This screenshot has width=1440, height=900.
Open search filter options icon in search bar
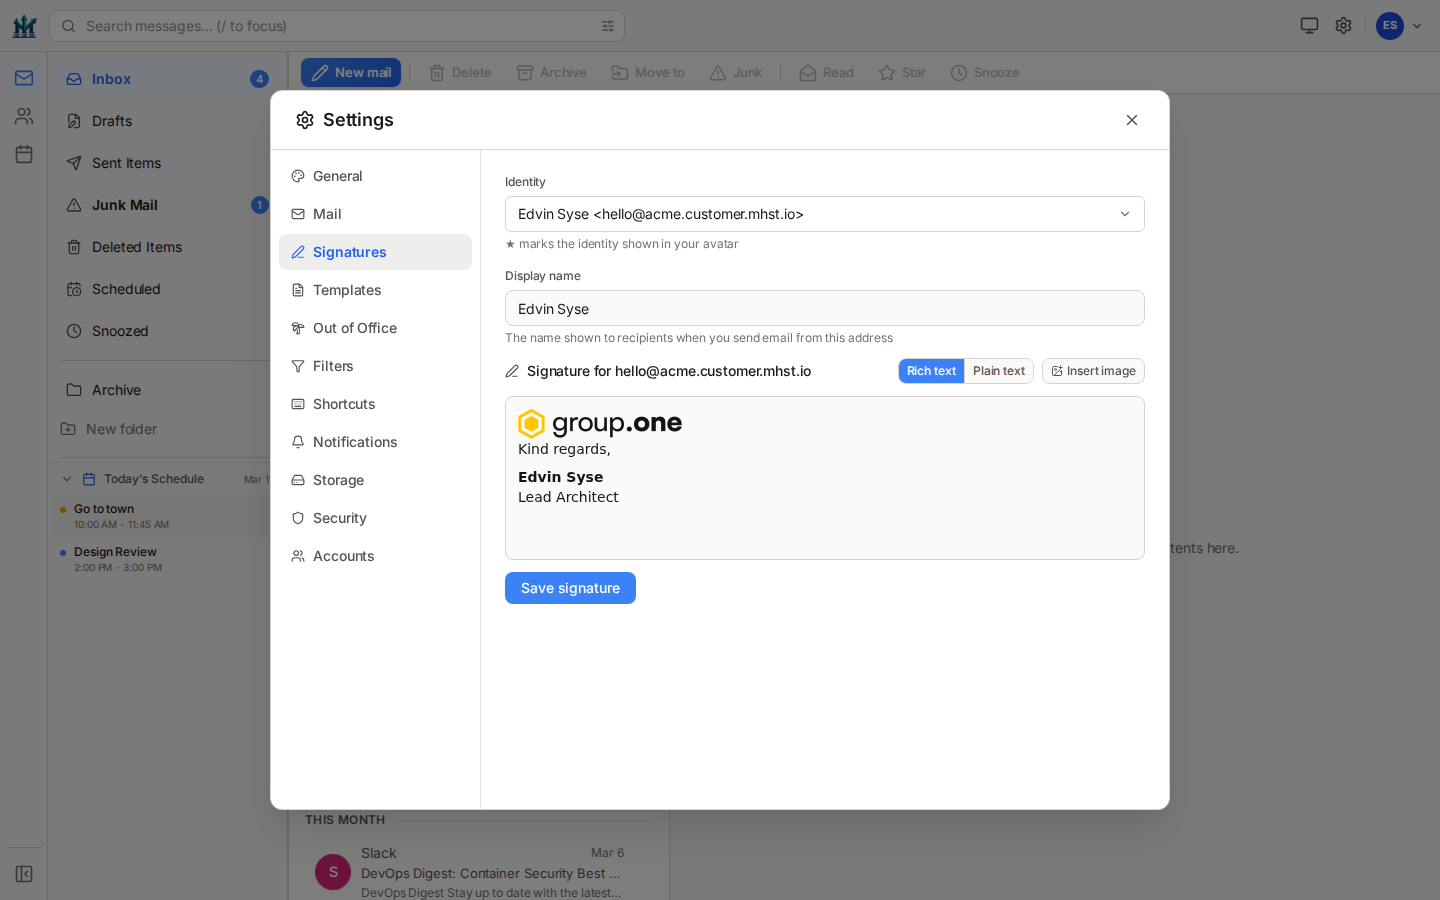pos(608,26)
